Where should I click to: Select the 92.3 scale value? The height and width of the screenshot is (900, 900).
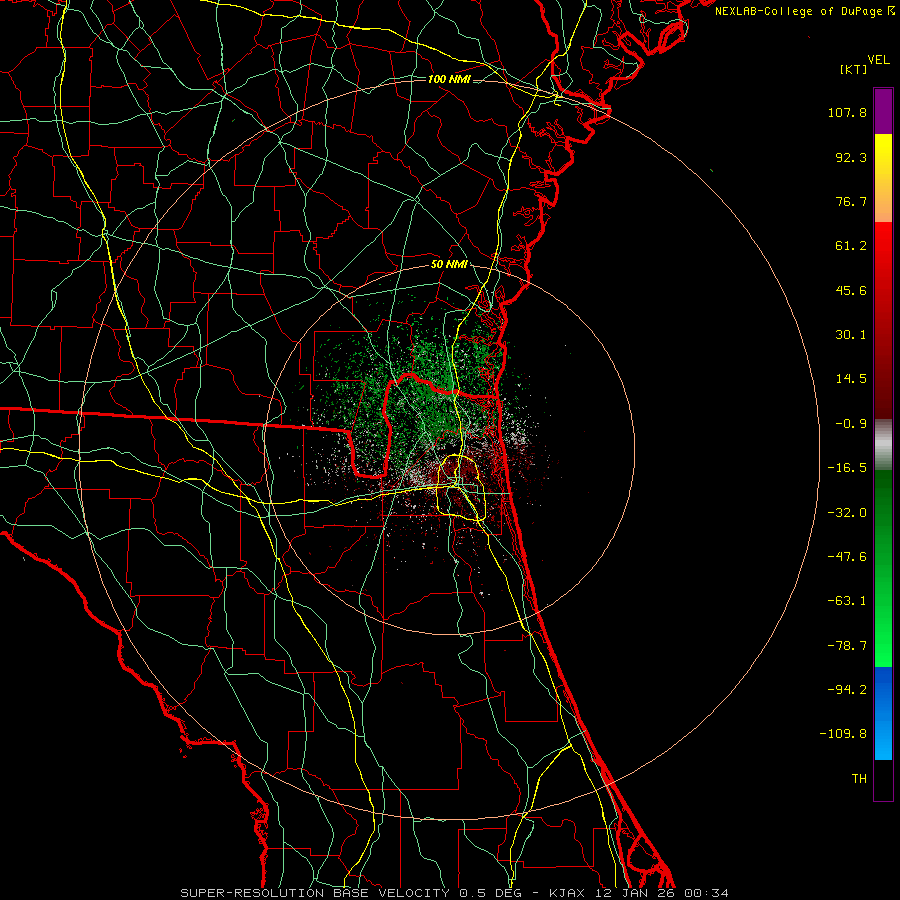(x=851, y=157)
